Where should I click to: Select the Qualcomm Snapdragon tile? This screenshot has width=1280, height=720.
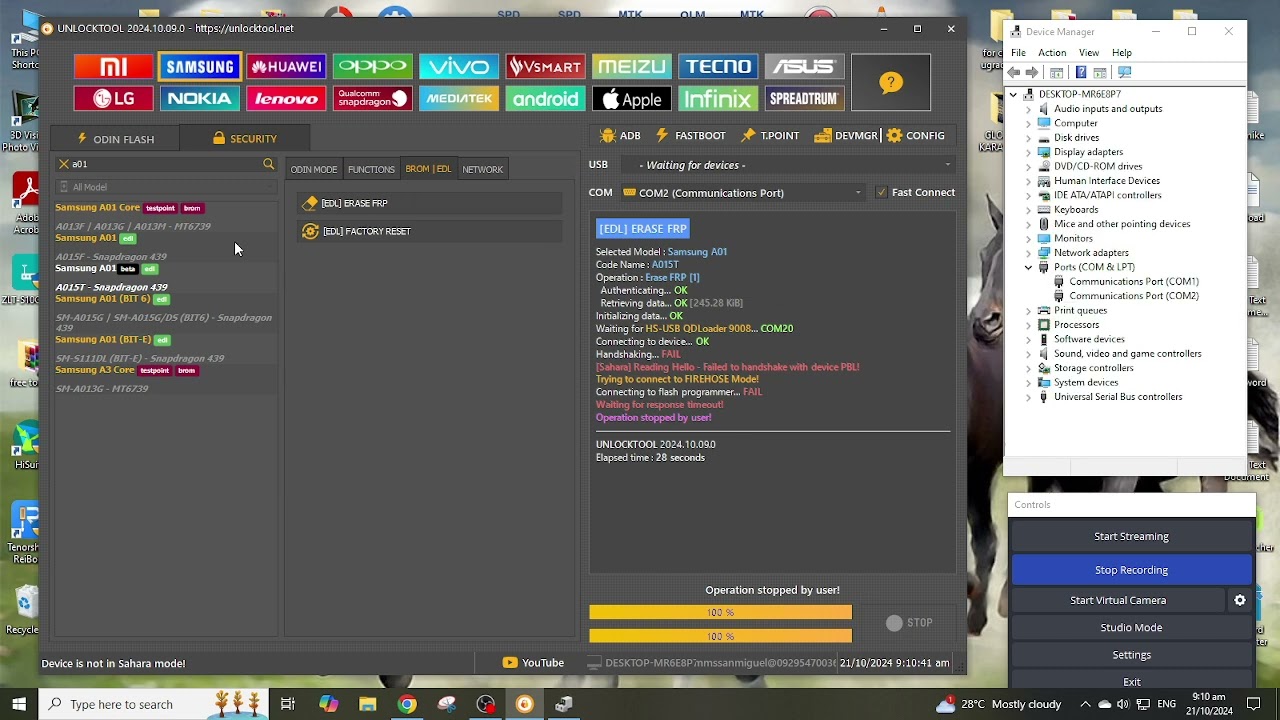373,99
